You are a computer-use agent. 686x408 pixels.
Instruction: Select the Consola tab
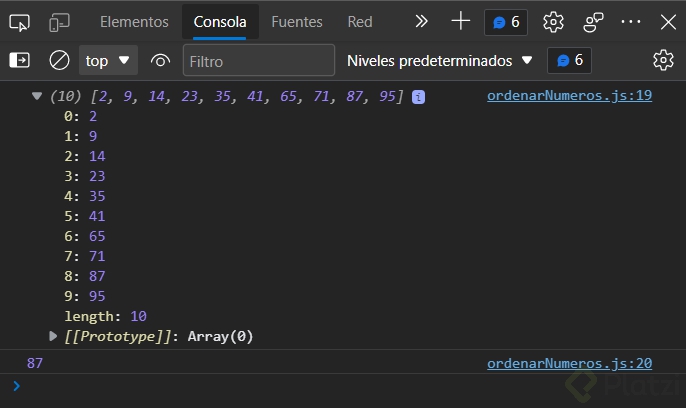(220, 22)
